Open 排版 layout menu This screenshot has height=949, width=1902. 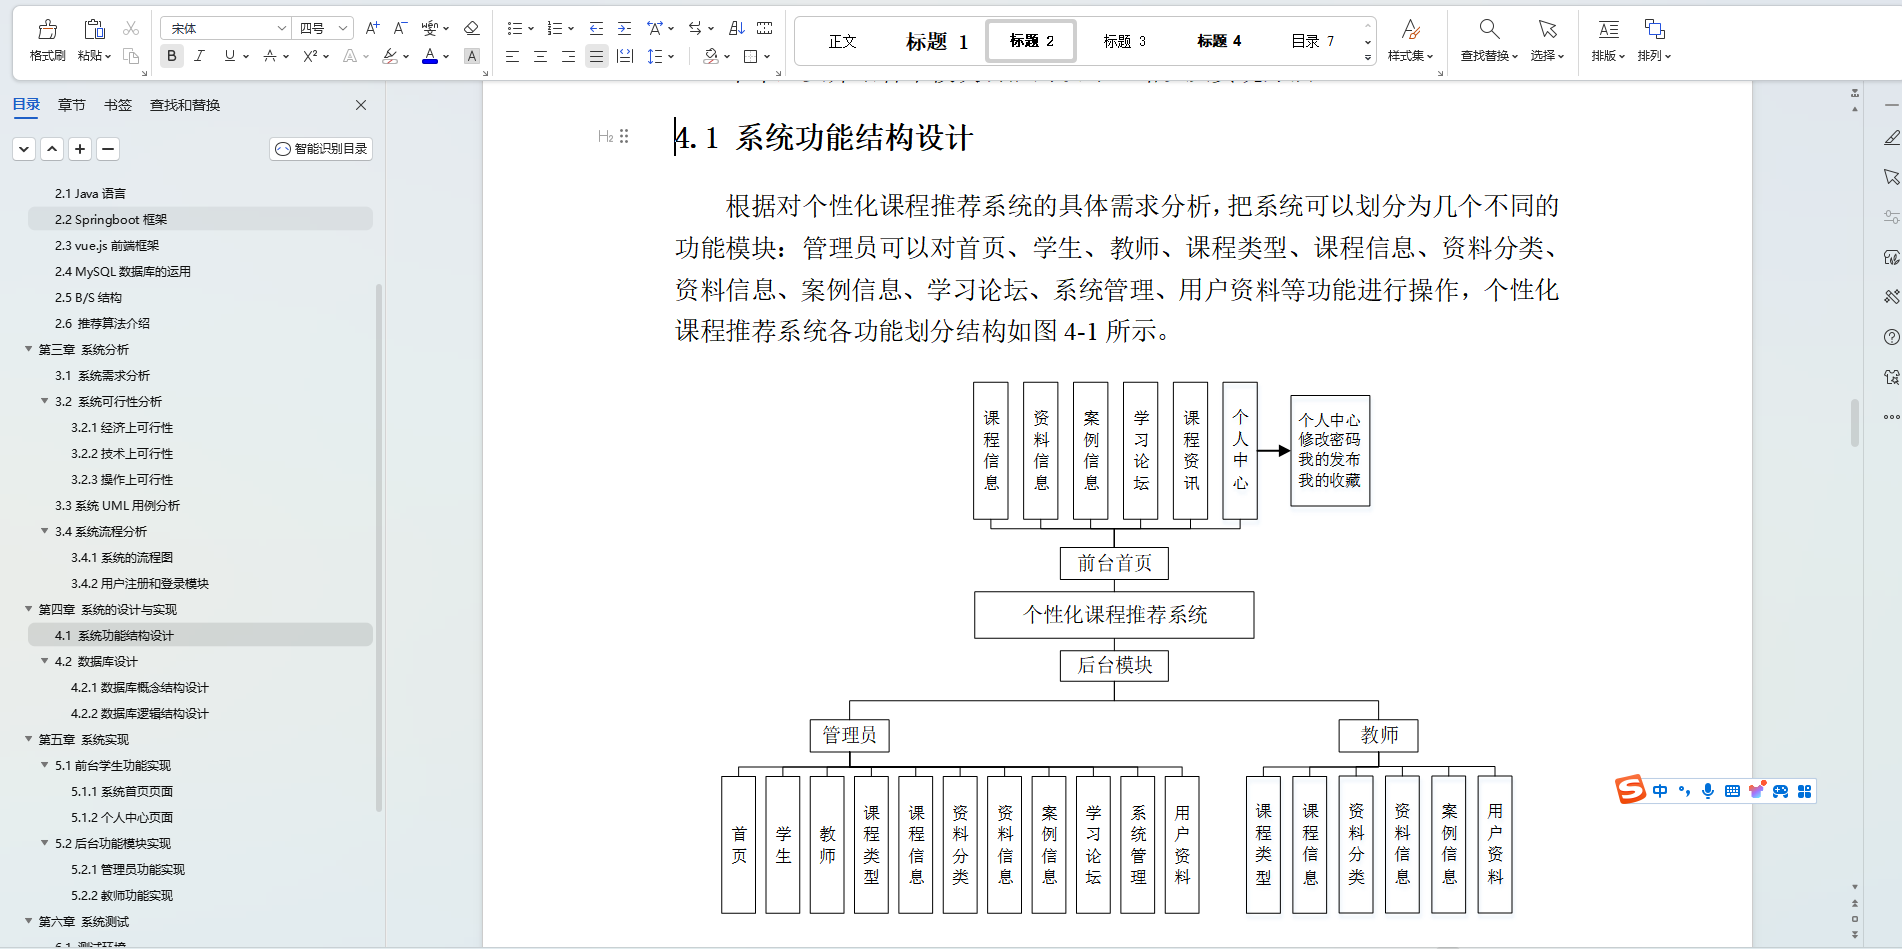point(1608,41)
